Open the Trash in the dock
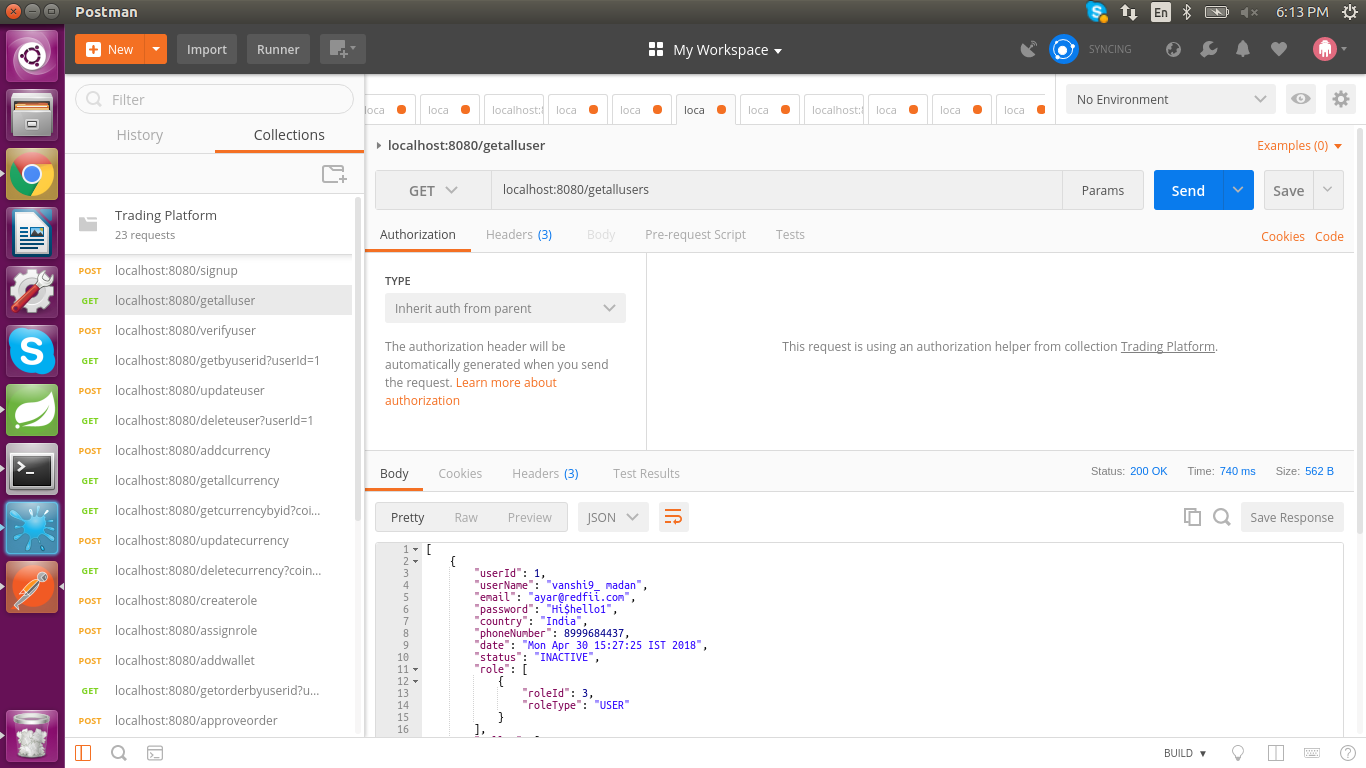The height and width of the screenshot is (768, 1366). point(32,735)
